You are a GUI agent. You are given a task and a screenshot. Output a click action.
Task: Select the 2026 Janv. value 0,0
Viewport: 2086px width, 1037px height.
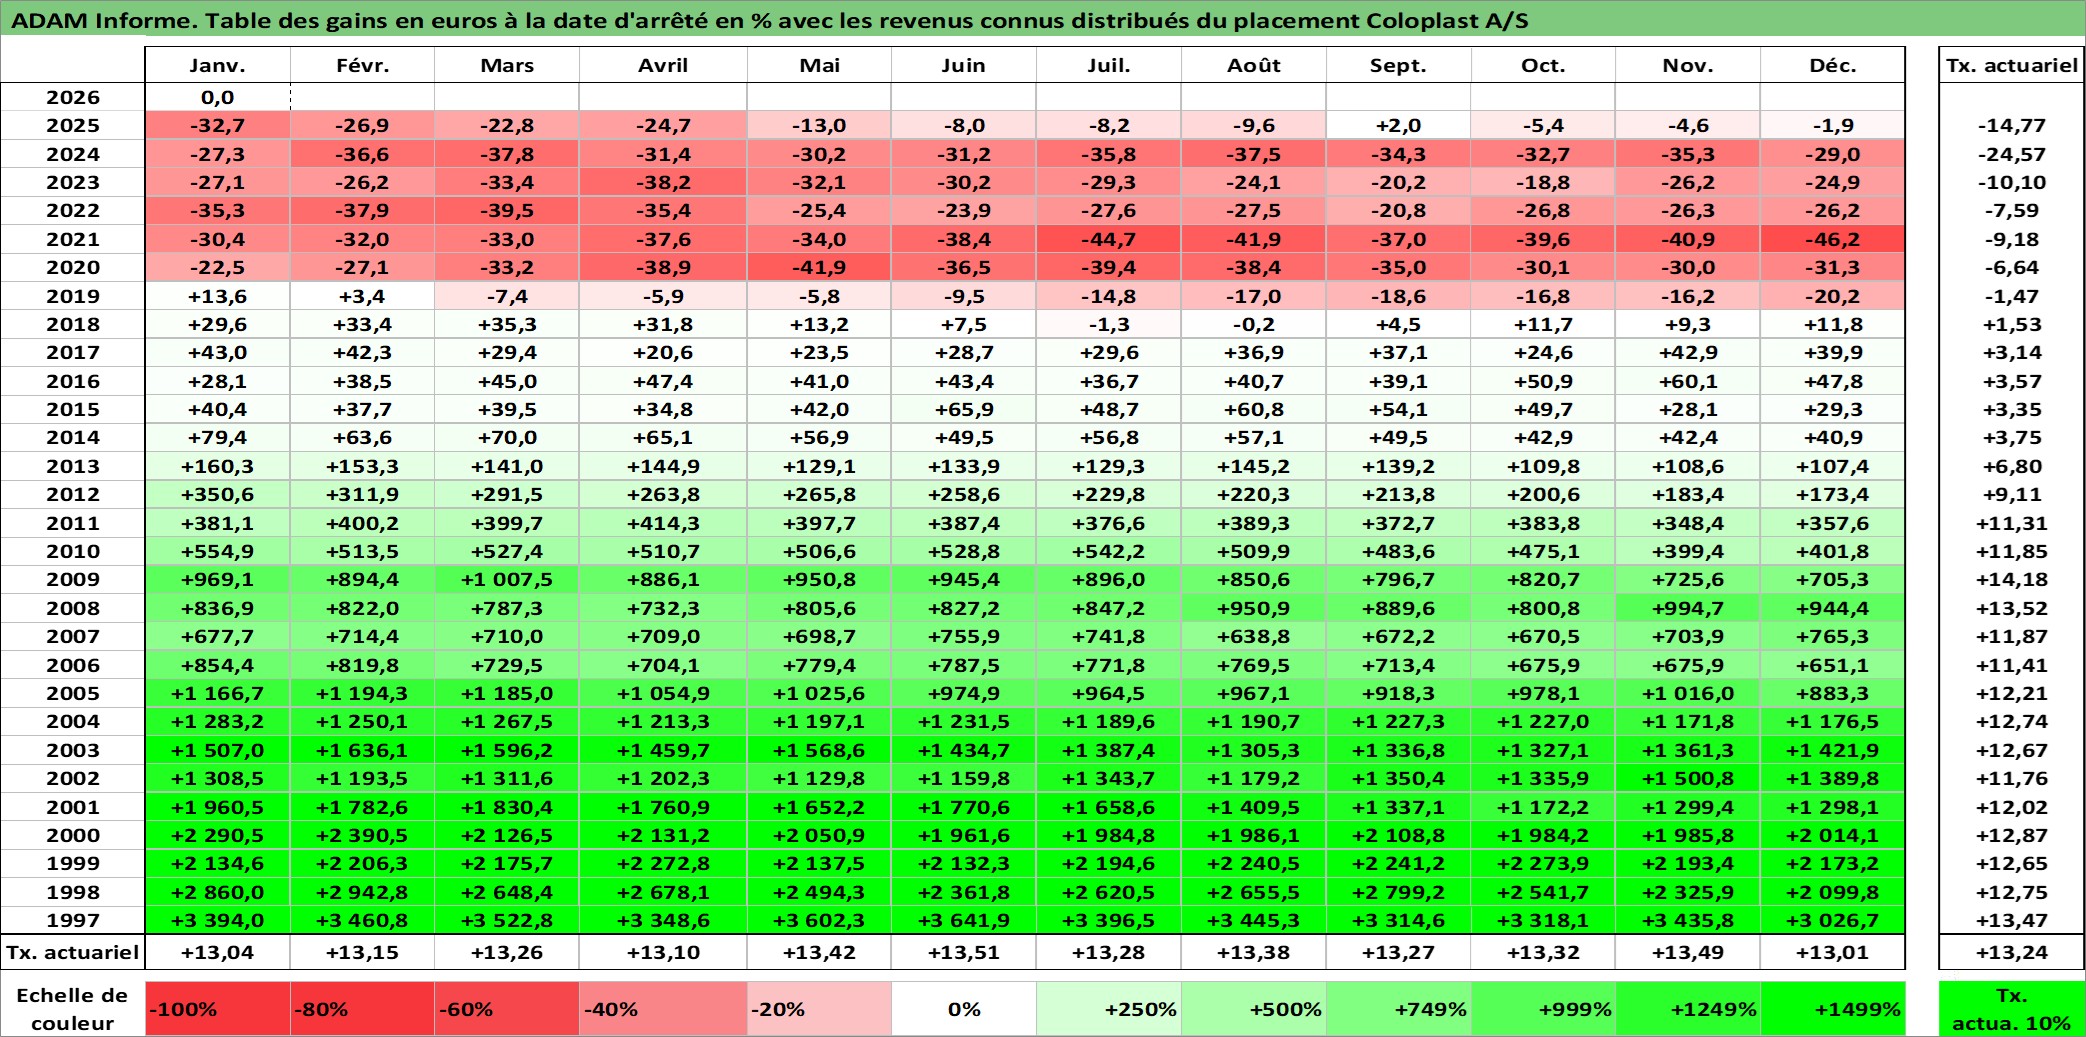[x=218, y=97]
